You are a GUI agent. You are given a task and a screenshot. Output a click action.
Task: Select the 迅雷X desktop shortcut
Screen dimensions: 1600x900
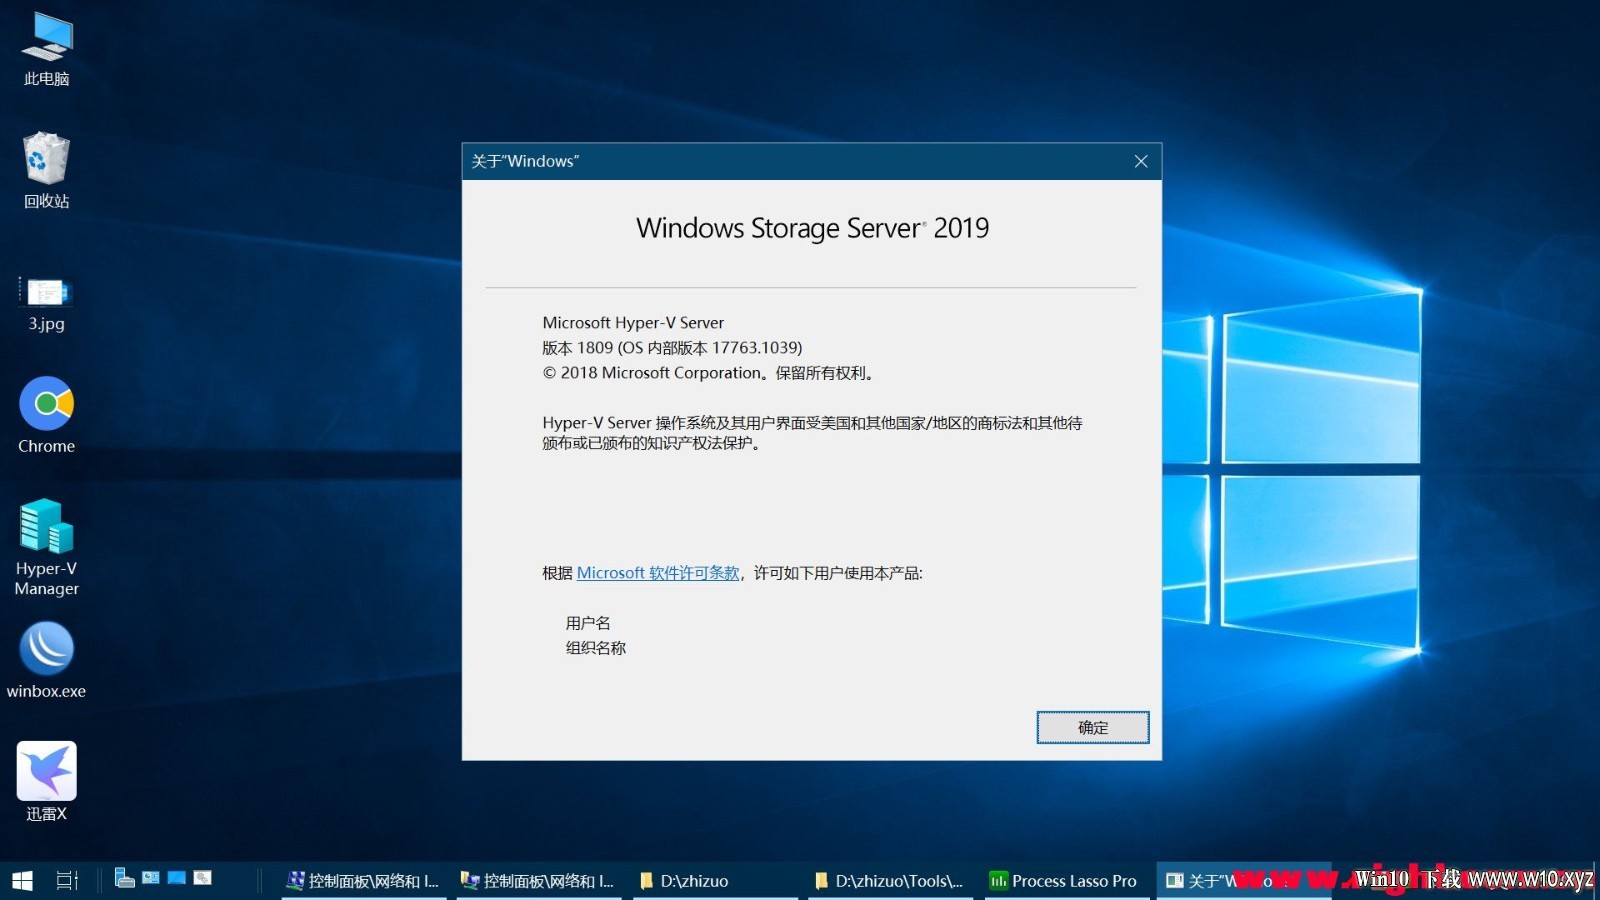click(x=47, y=782)
